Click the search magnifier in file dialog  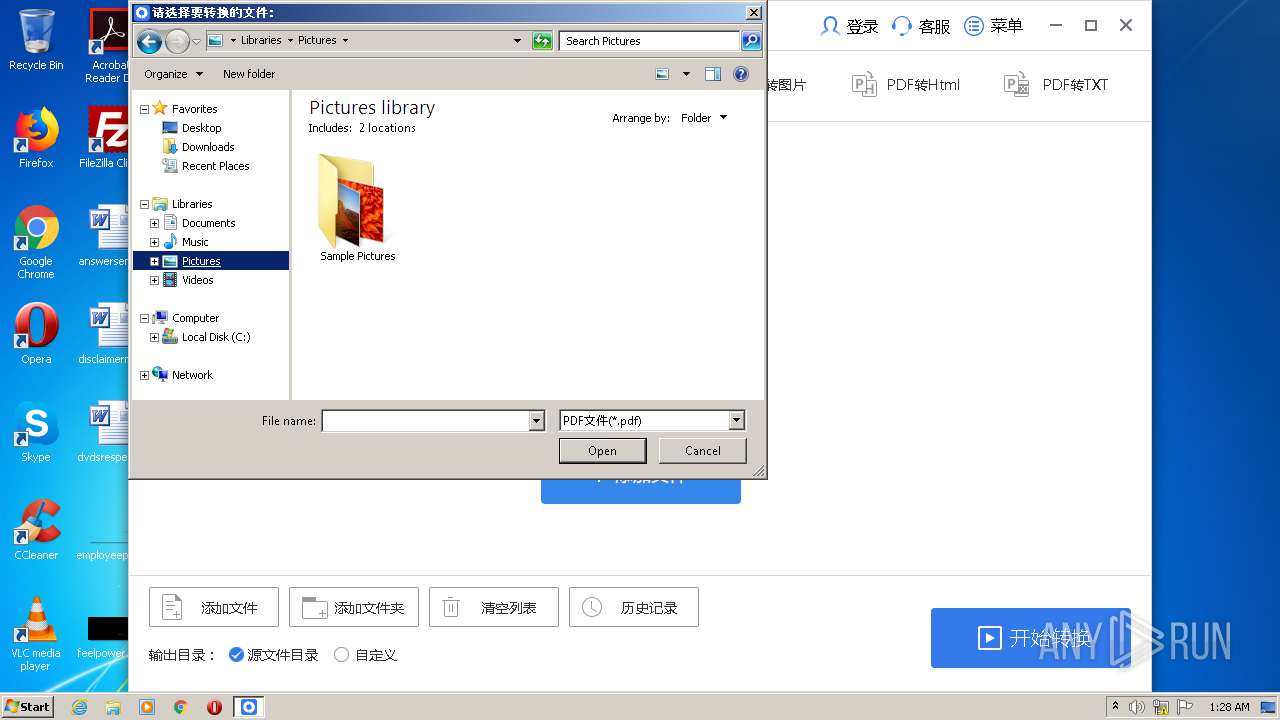(x=751, y=41)
